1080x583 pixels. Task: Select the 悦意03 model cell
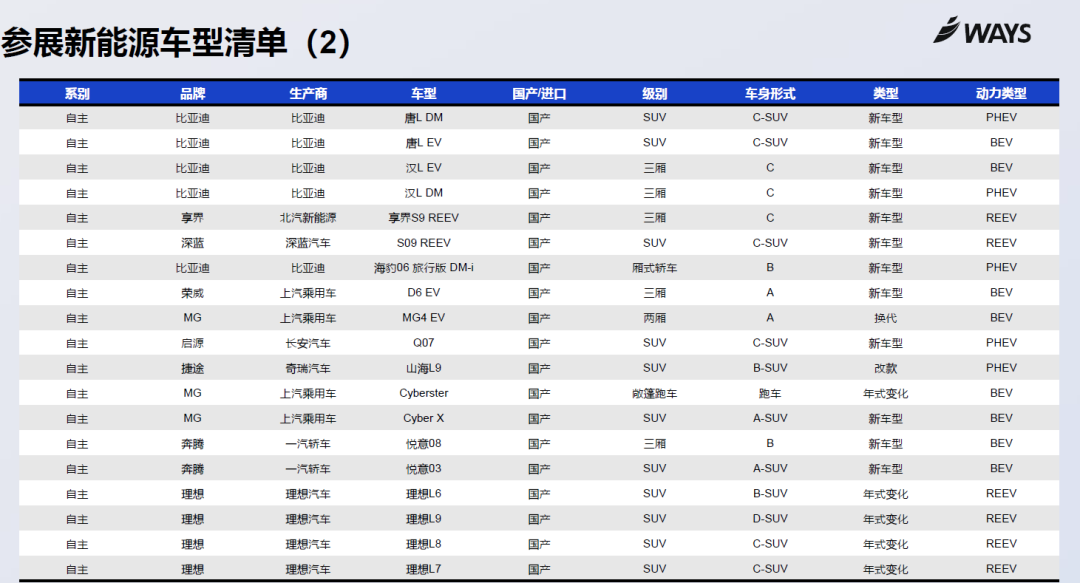pyautogui.click(x=424, y=469)
